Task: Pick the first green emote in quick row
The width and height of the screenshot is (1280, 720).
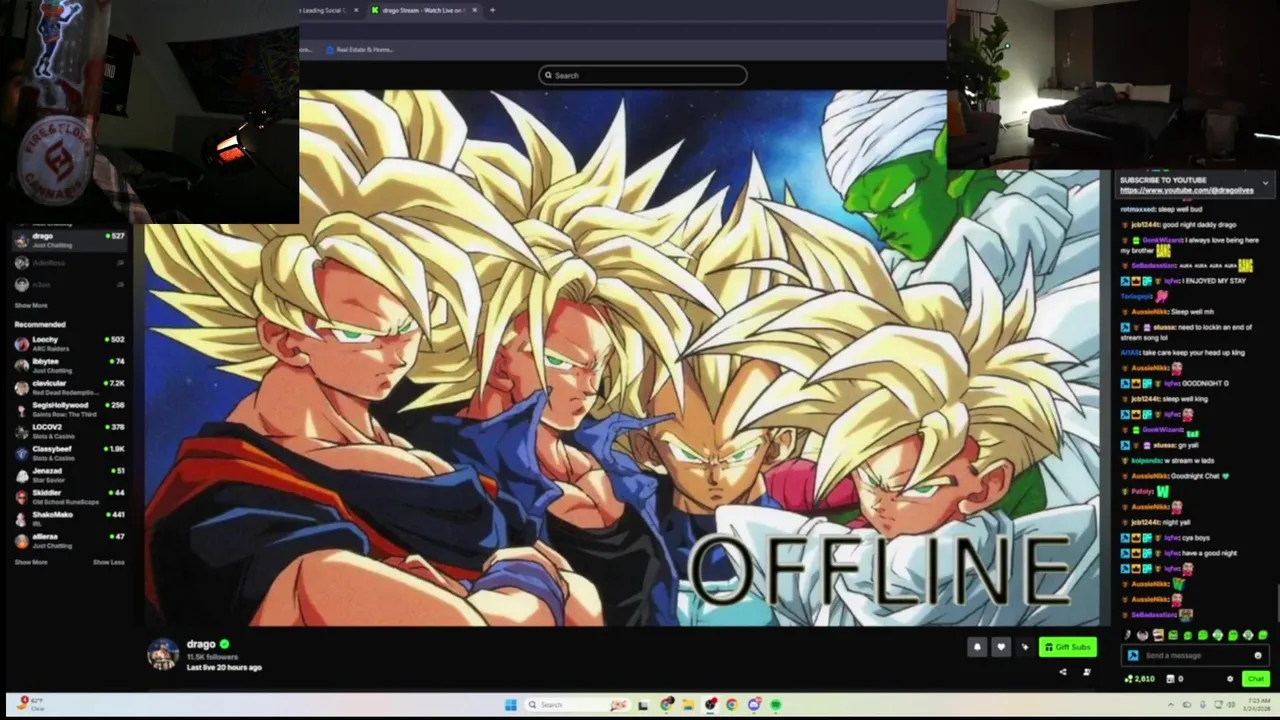Action: click(1173, 635)
